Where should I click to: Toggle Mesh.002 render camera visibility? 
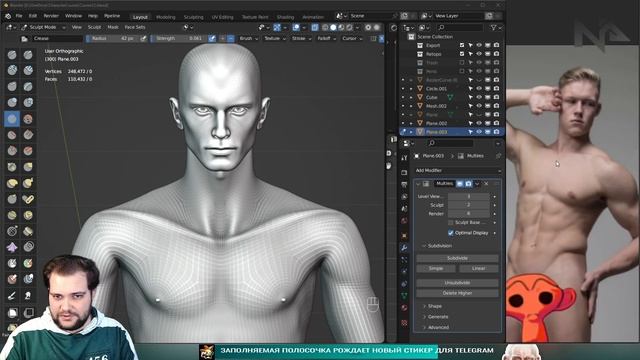click(496, 106)
